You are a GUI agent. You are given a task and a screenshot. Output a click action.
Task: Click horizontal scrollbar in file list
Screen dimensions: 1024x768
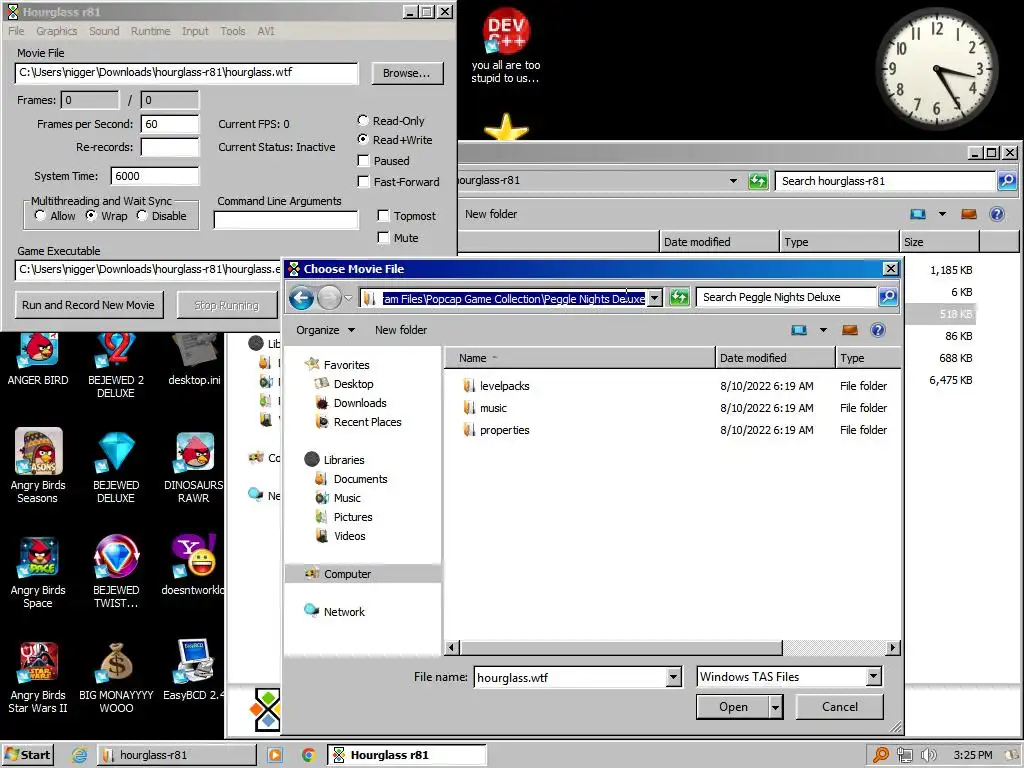pyautogui.click(x=620, y=648)
